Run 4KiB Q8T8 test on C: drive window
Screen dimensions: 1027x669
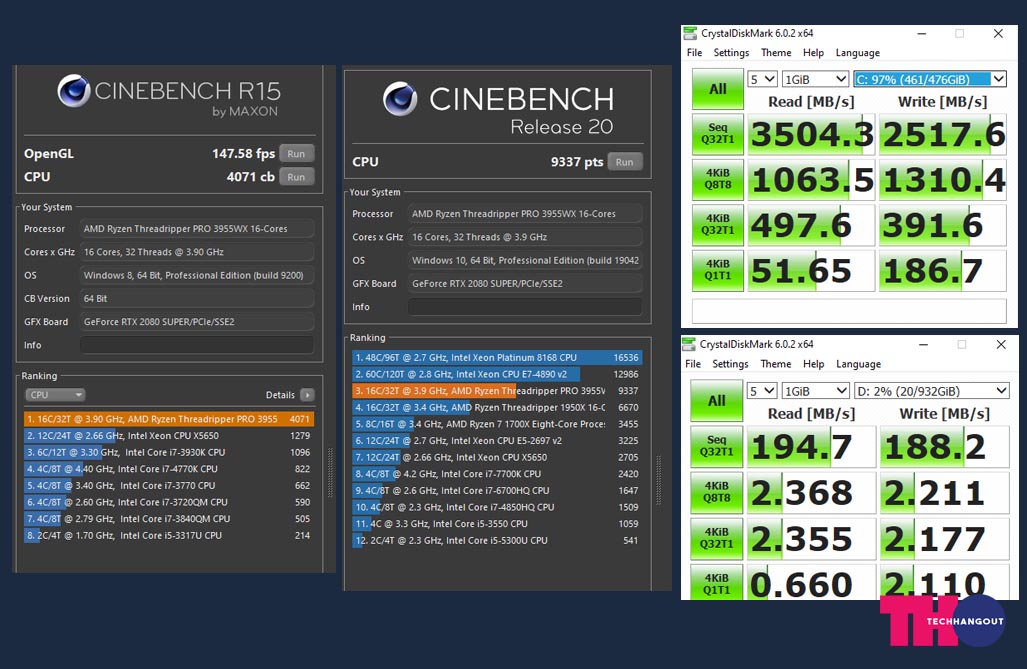point(718,180)
